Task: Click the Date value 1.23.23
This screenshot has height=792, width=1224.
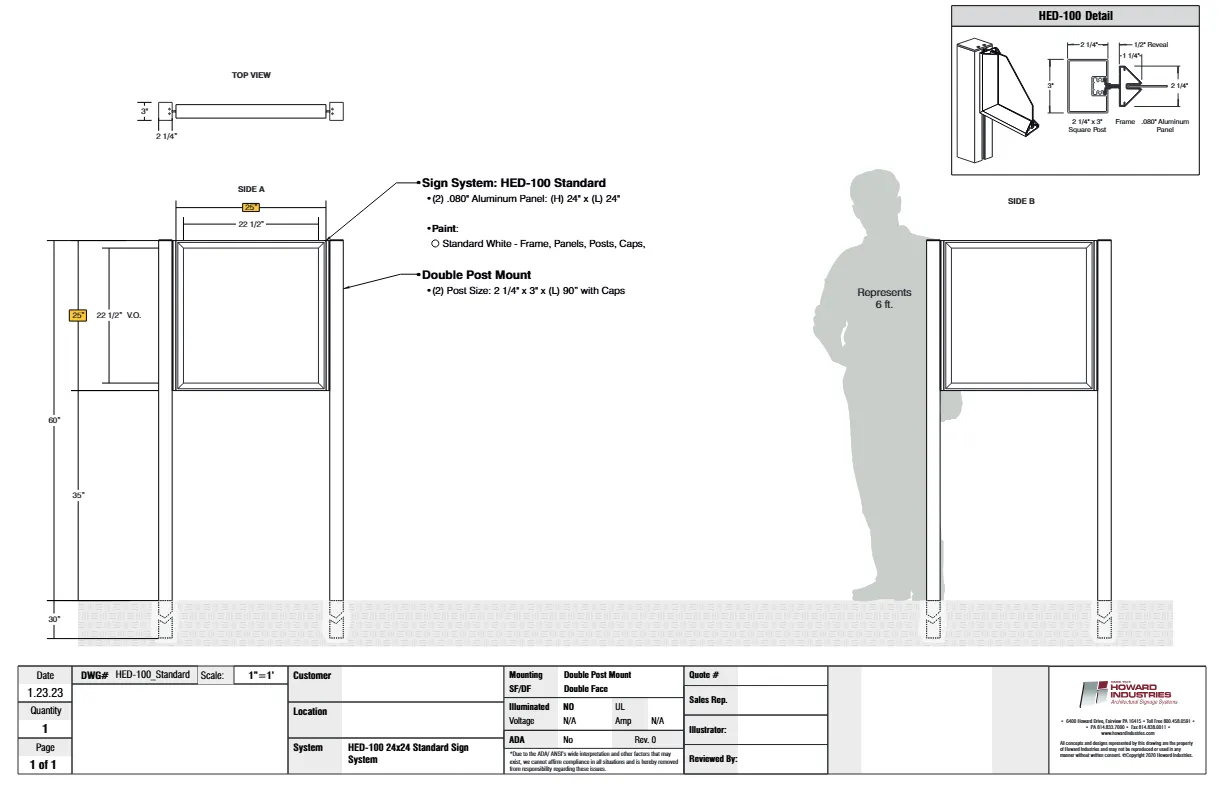Action: 44,693
